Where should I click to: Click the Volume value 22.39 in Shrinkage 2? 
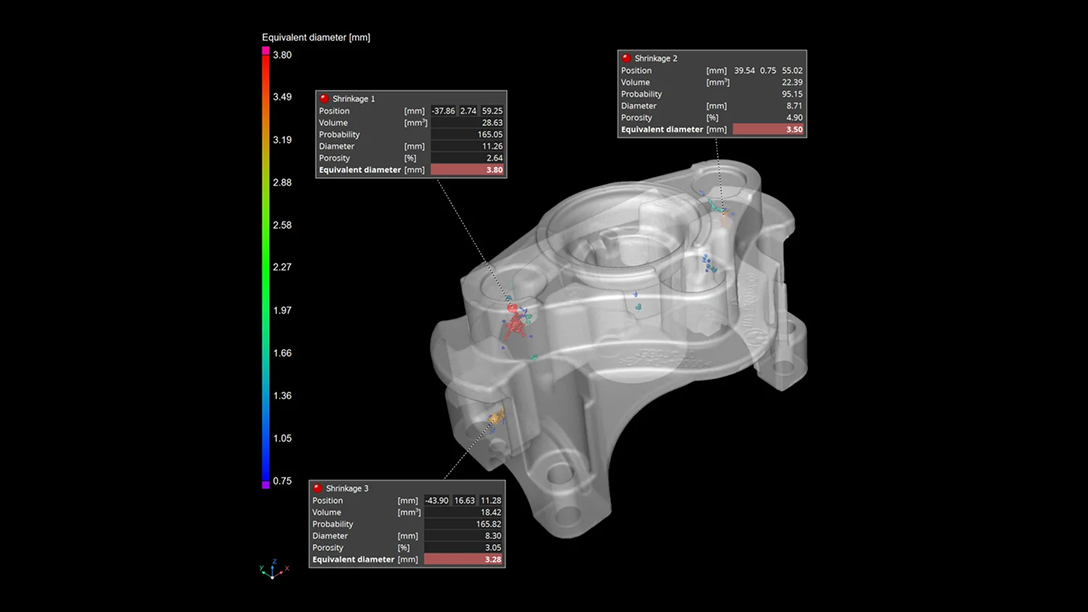(790, 82)
